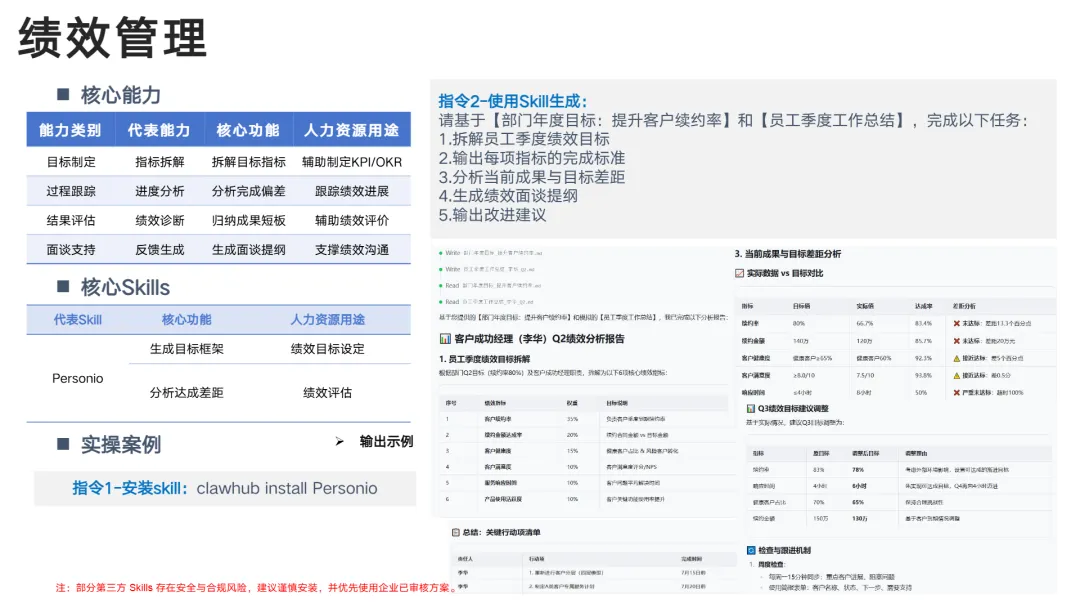Click the 核心功能 header in the blue capability table
Screen dimensions: 1080x608
[x=248, y=130]
